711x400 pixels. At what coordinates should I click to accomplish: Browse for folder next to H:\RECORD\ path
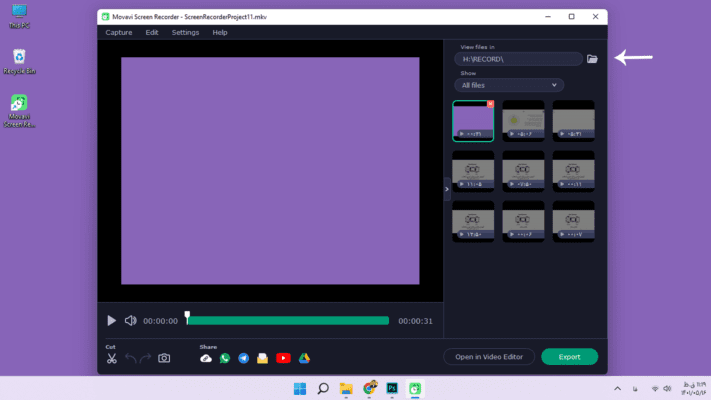(592, 59)
